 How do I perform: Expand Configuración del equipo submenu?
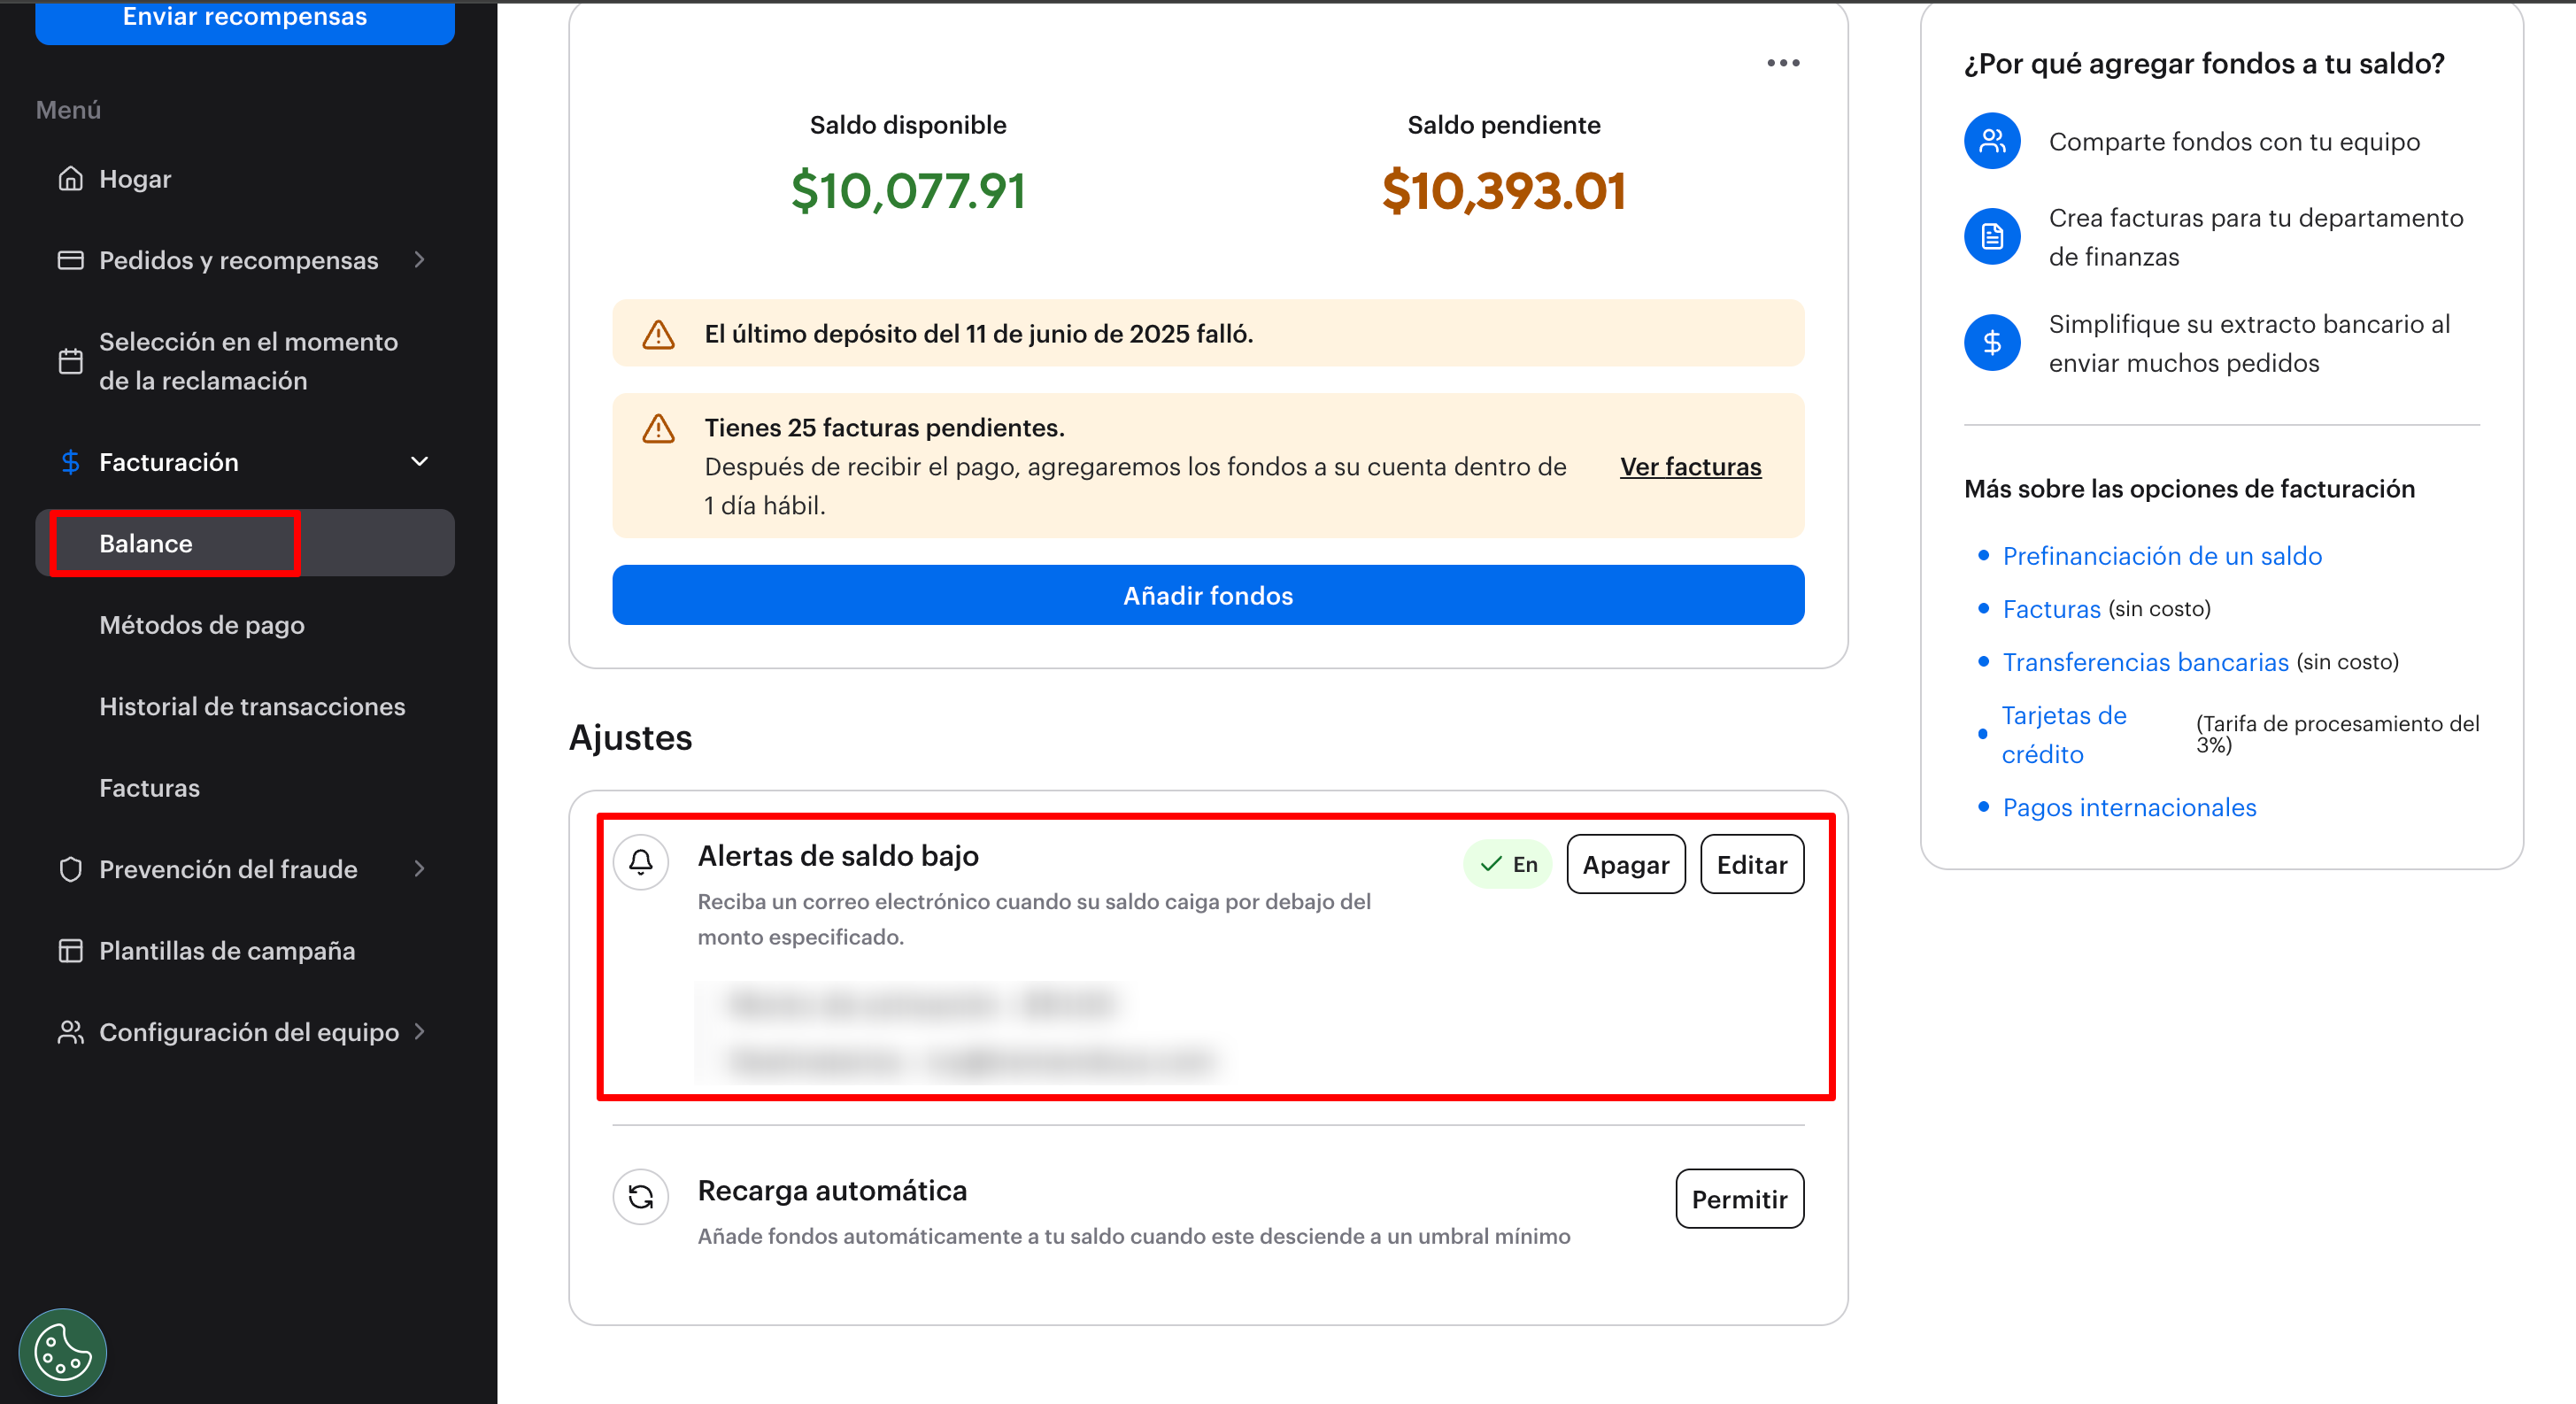click(x=420, y=1032)
